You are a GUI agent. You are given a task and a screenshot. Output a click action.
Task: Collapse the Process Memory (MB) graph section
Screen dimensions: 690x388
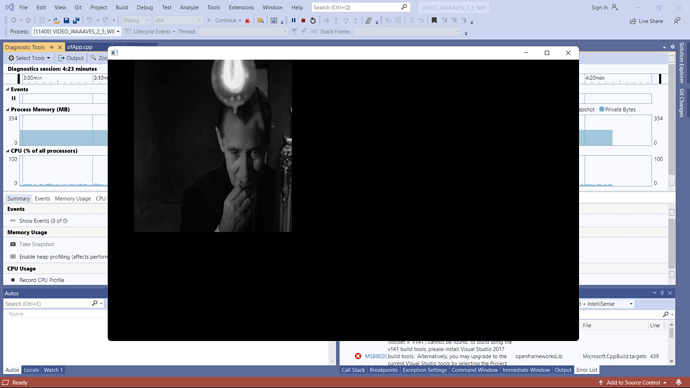pos(7,110)
